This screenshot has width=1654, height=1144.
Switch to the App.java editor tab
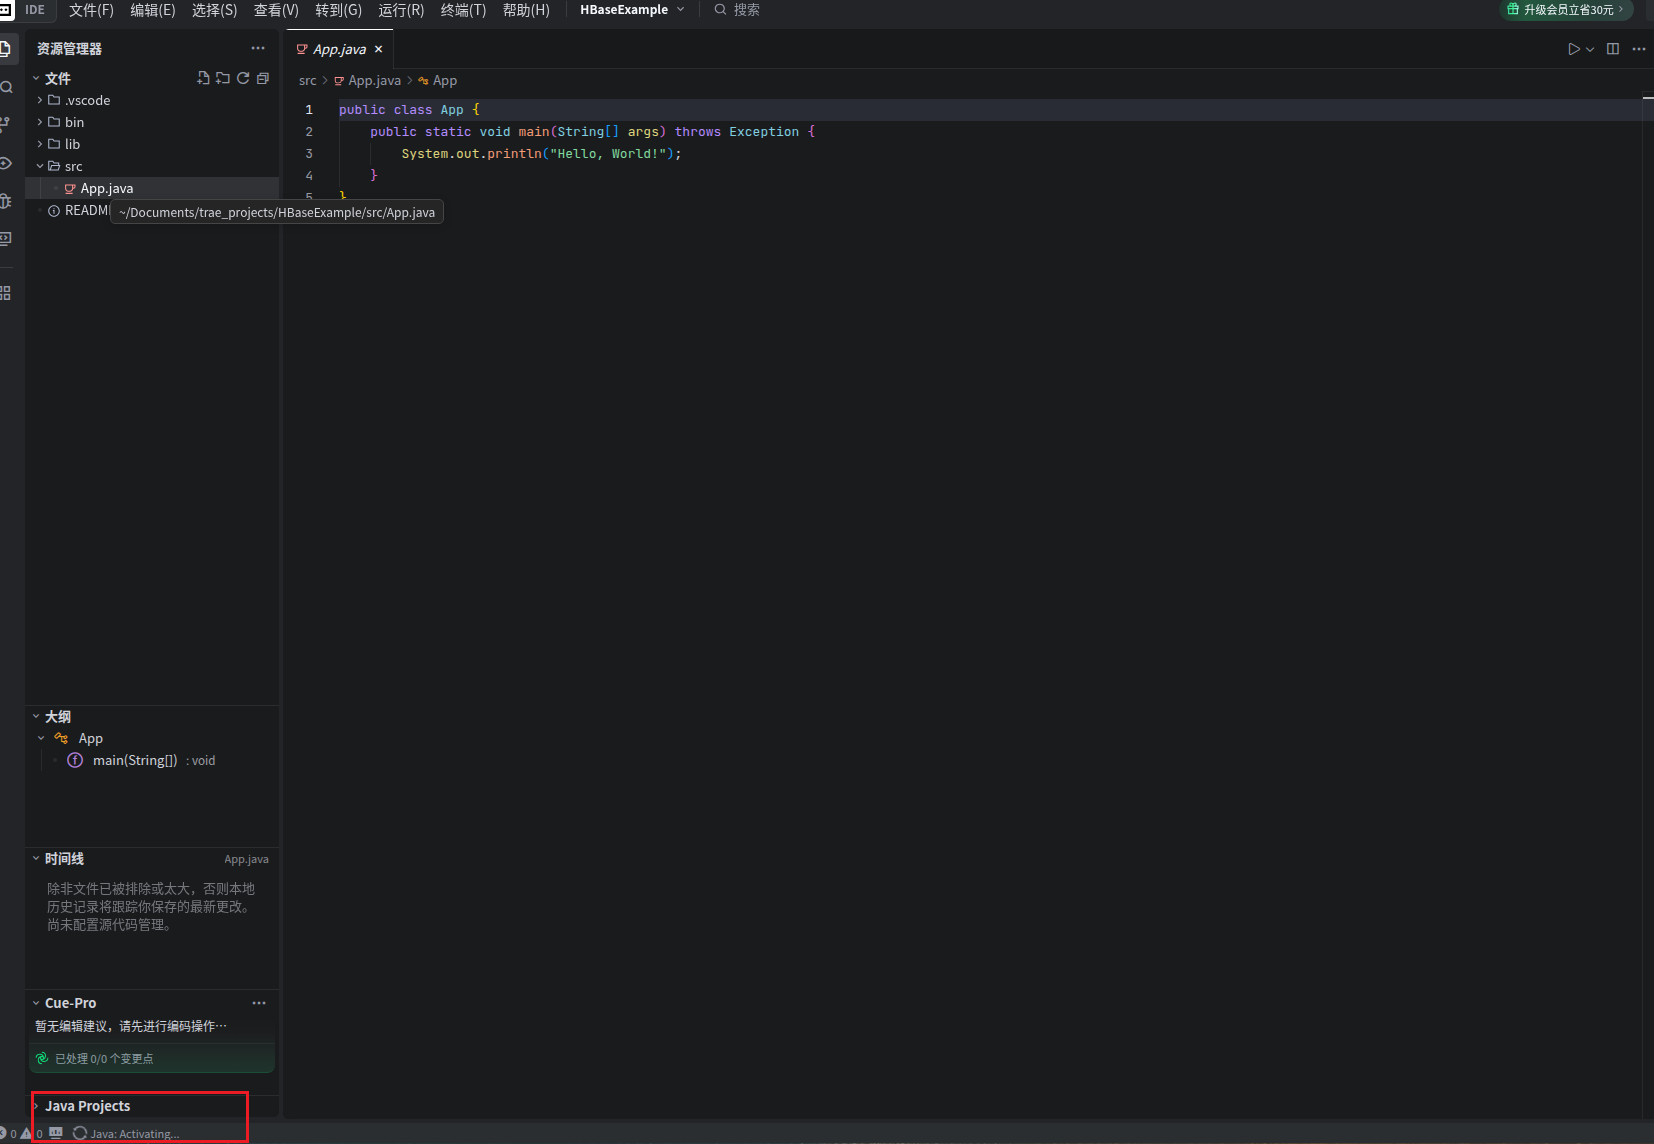[x=339, y=49]
